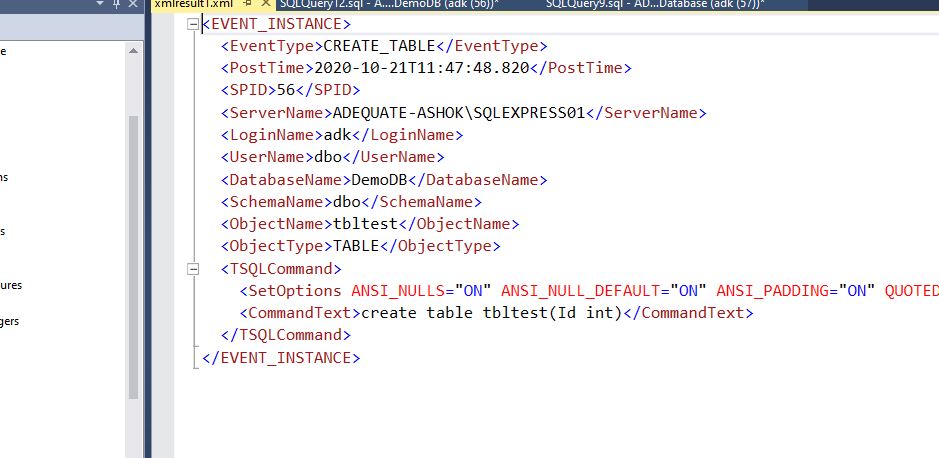Click the left panel scrollbar up arrow
Viewport: 939px width, 458px height.
[x=134, y=51]
